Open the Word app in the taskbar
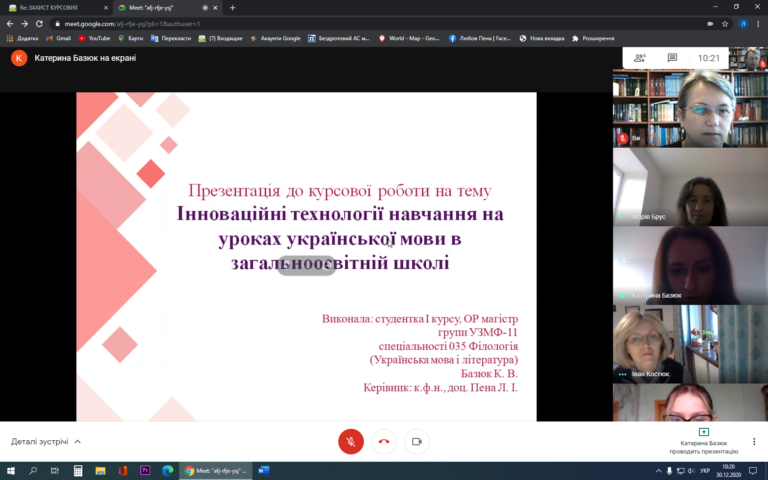Screen dimensions: 768x480 [264, 471]
